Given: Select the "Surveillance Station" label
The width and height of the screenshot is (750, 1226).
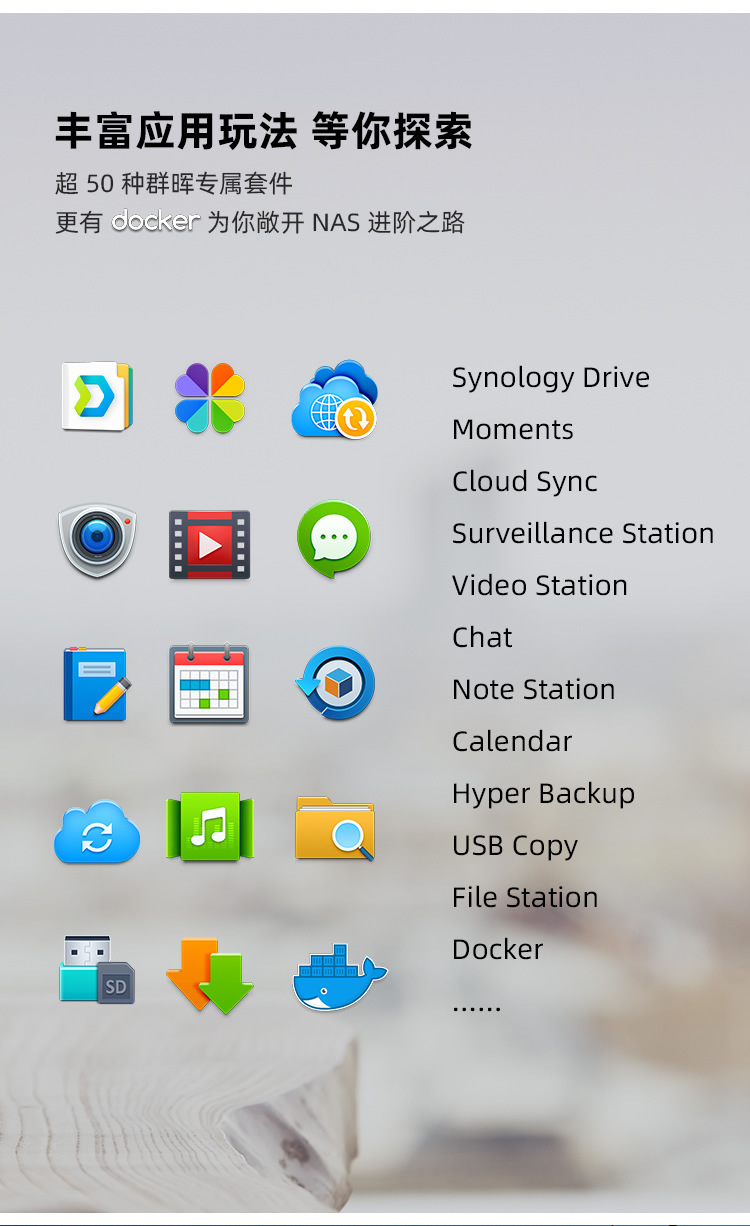Looking at the screenshot, I should tap(583, 533).
